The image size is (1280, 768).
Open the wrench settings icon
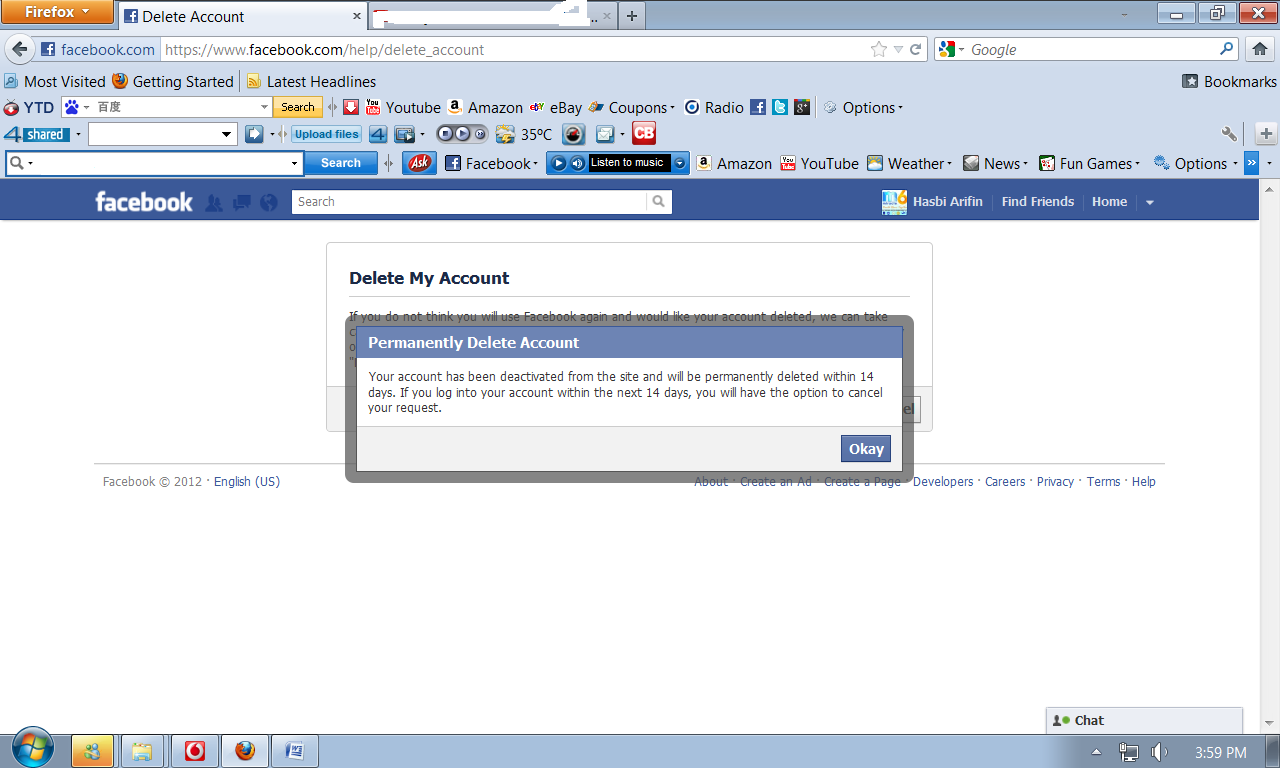1230,134
